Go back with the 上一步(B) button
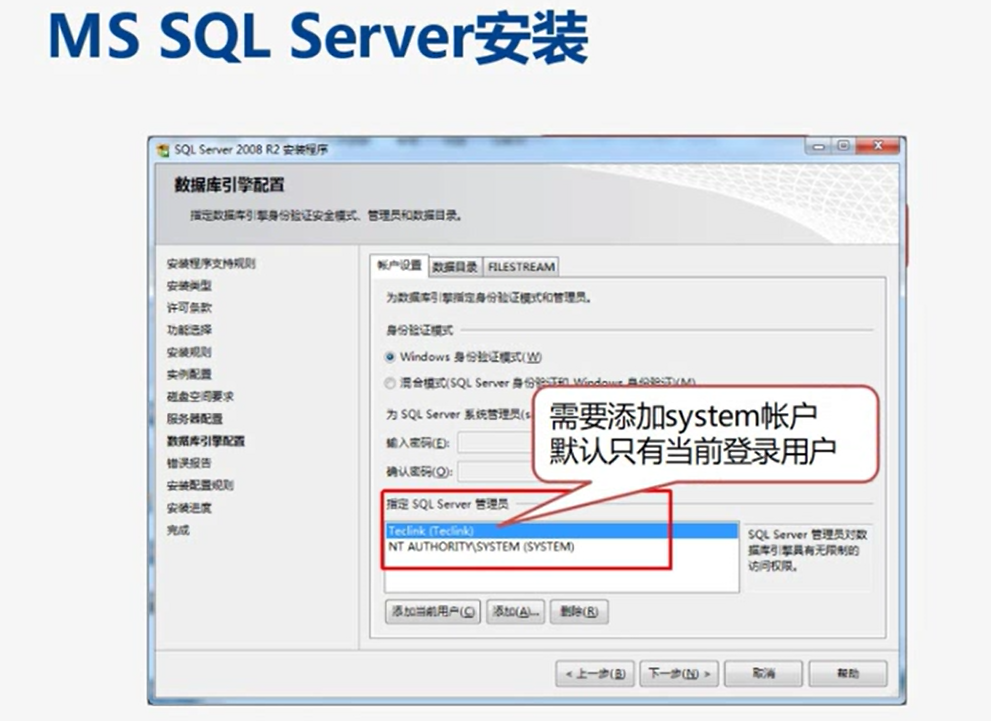991x721 pixels. tap(595, 674)
